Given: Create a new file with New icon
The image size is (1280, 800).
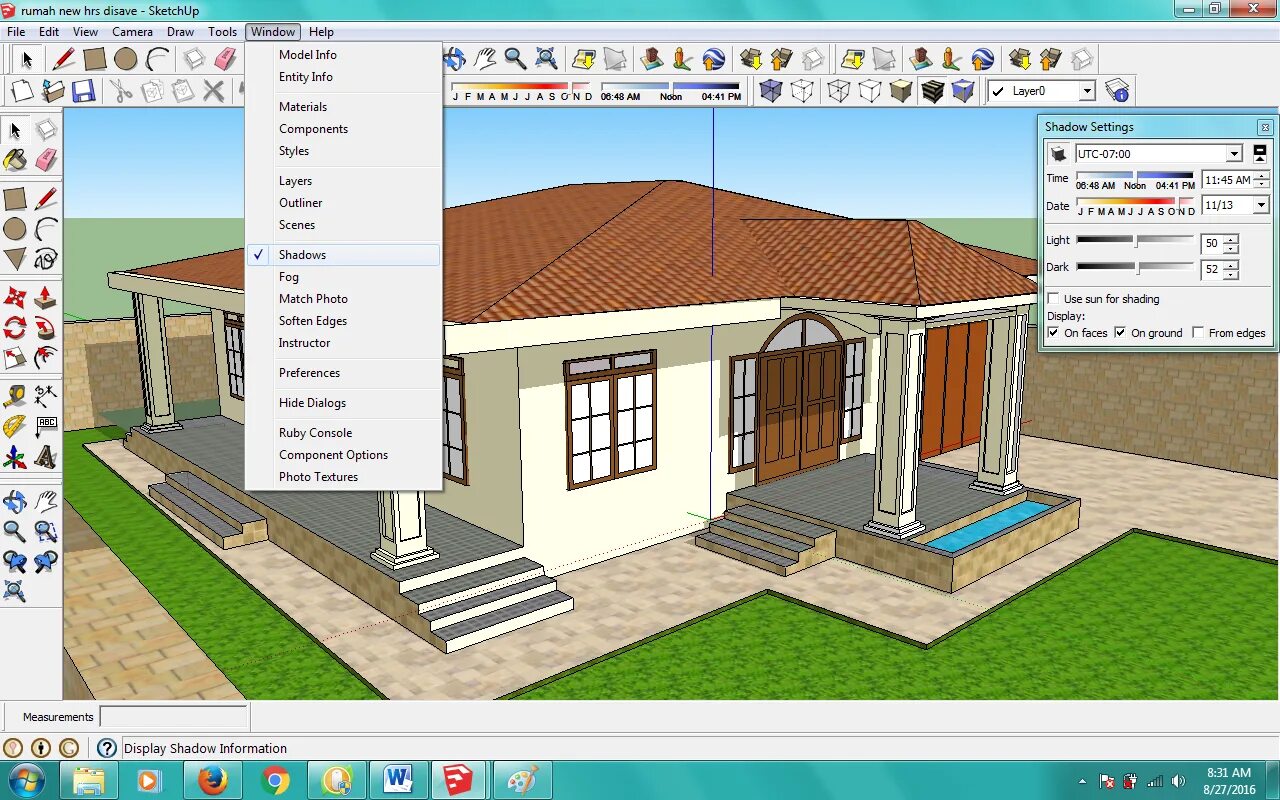Looking at the screenshot, I should coord(22,92).
